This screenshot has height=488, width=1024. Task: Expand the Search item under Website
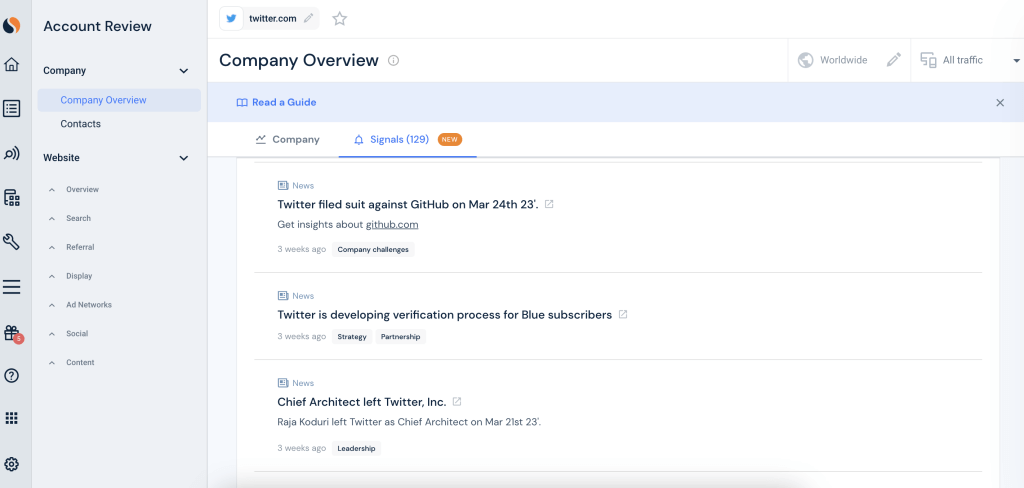(52, 218)
